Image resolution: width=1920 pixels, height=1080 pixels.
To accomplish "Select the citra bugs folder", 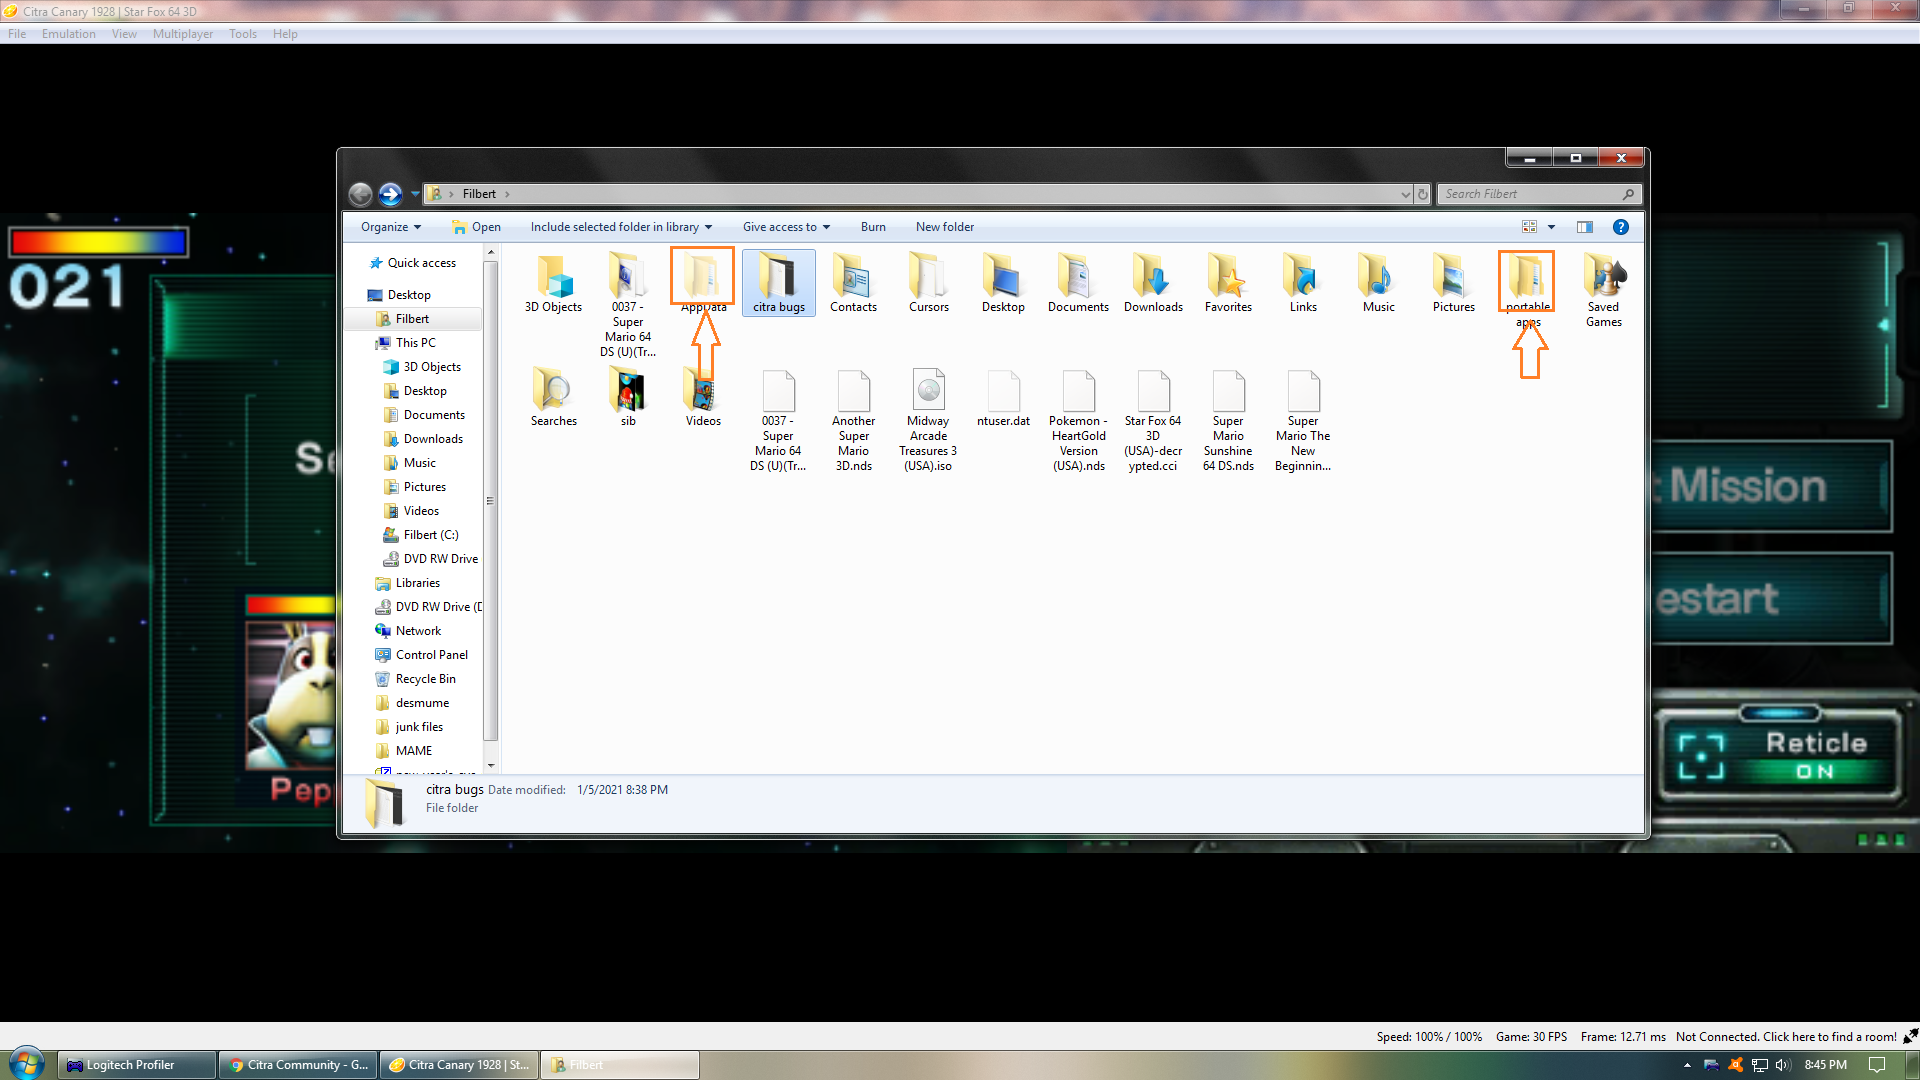I will [779, 283].
